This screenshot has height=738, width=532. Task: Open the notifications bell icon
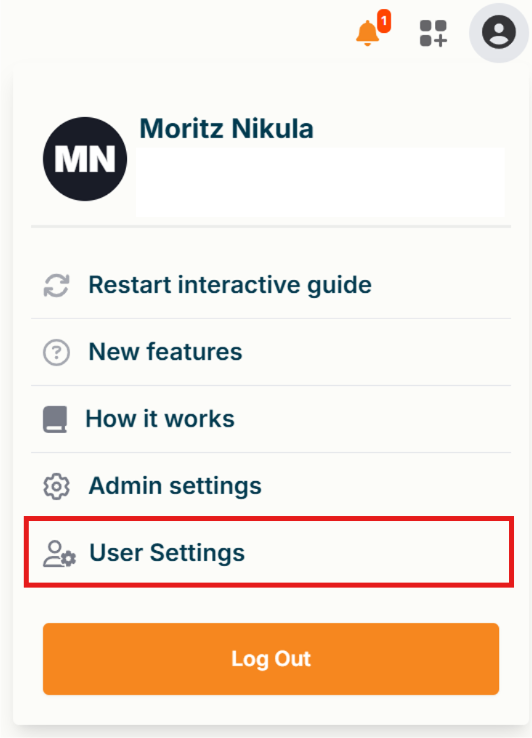pyautogui.click(x=367, y=34)
